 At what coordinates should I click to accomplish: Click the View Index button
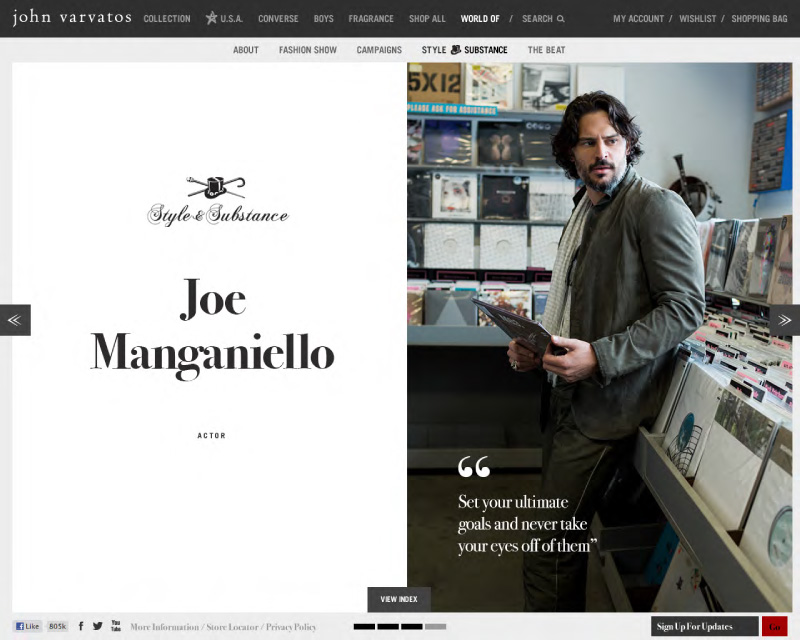(x=399, y=599)
